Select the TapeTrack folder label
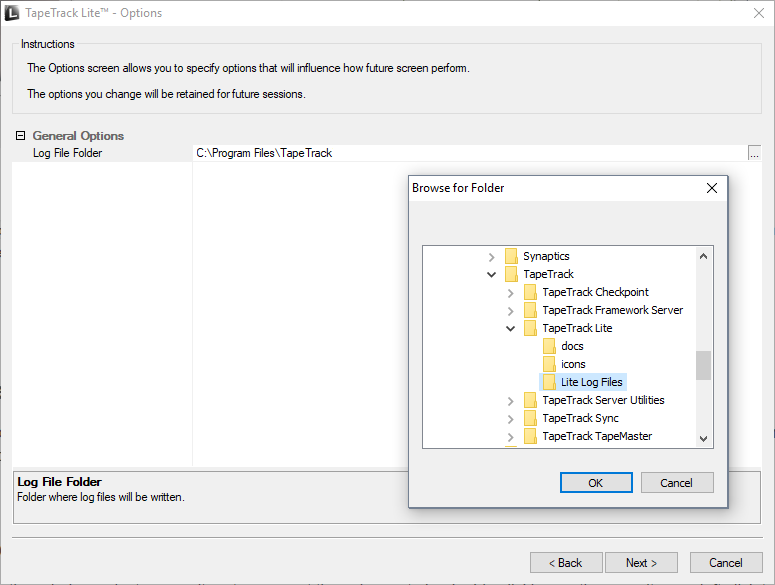Image resolution: width=775 pixels, height=585 pixels. (548, 274)
